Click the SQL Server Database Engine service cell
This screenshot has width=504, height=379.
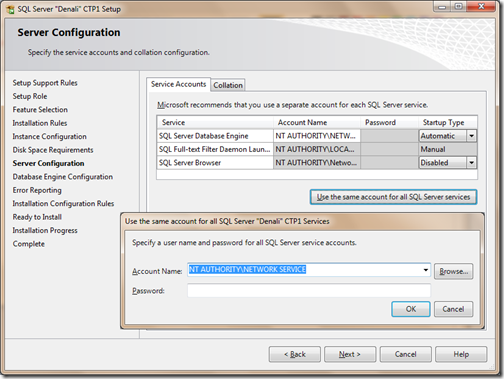point(215,136)
